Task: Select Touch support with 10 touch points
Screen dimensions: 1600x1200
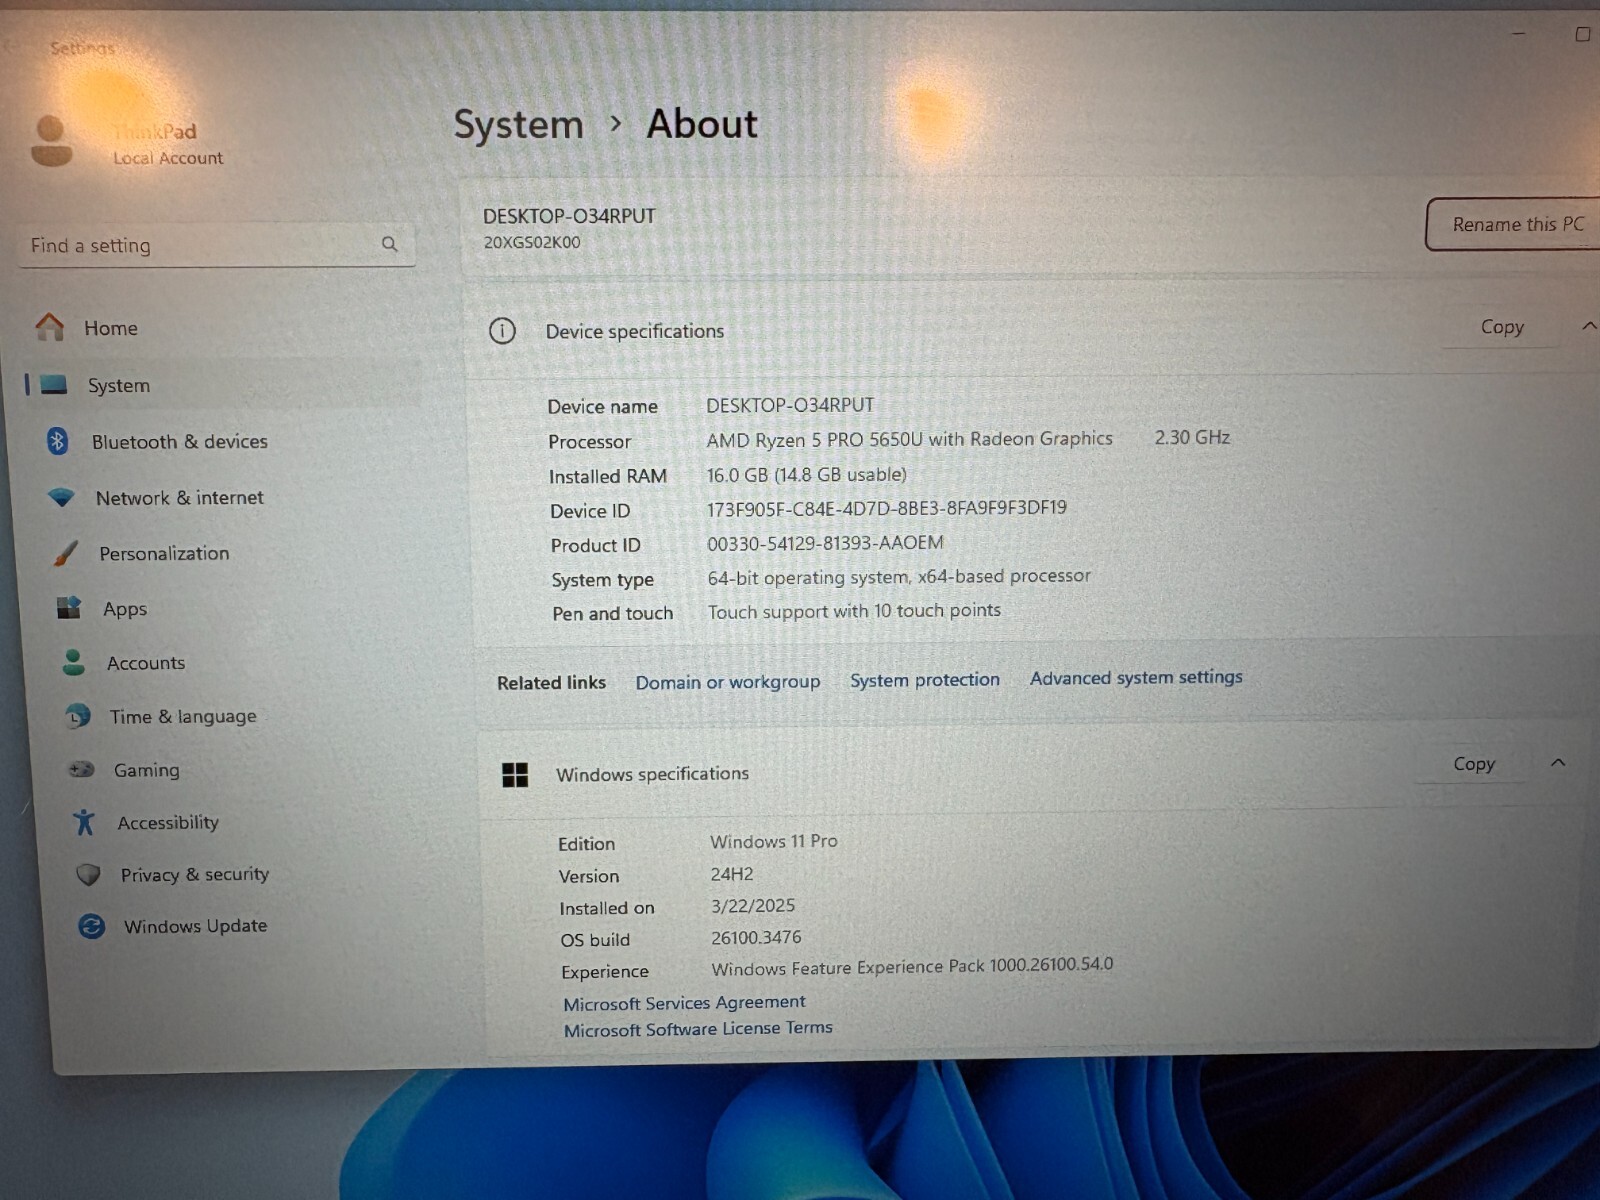Action: coord(854,611)
